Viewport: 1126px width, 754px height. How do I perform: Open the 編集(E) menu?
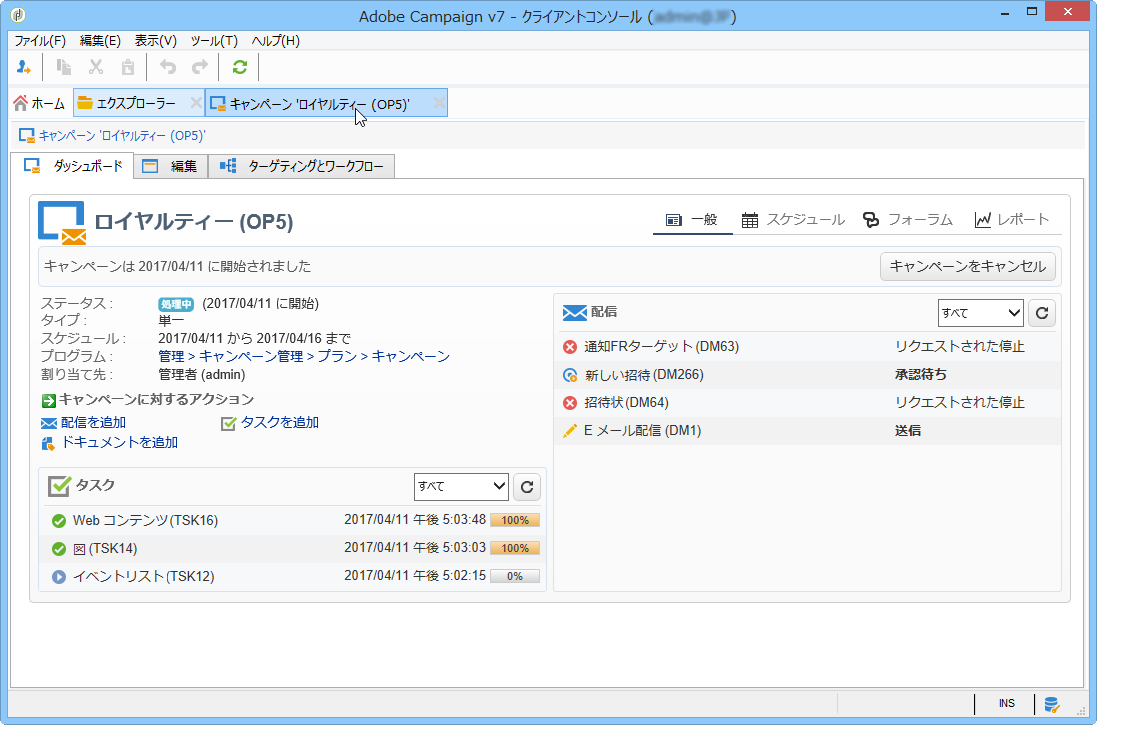click(x=100, y=41)
